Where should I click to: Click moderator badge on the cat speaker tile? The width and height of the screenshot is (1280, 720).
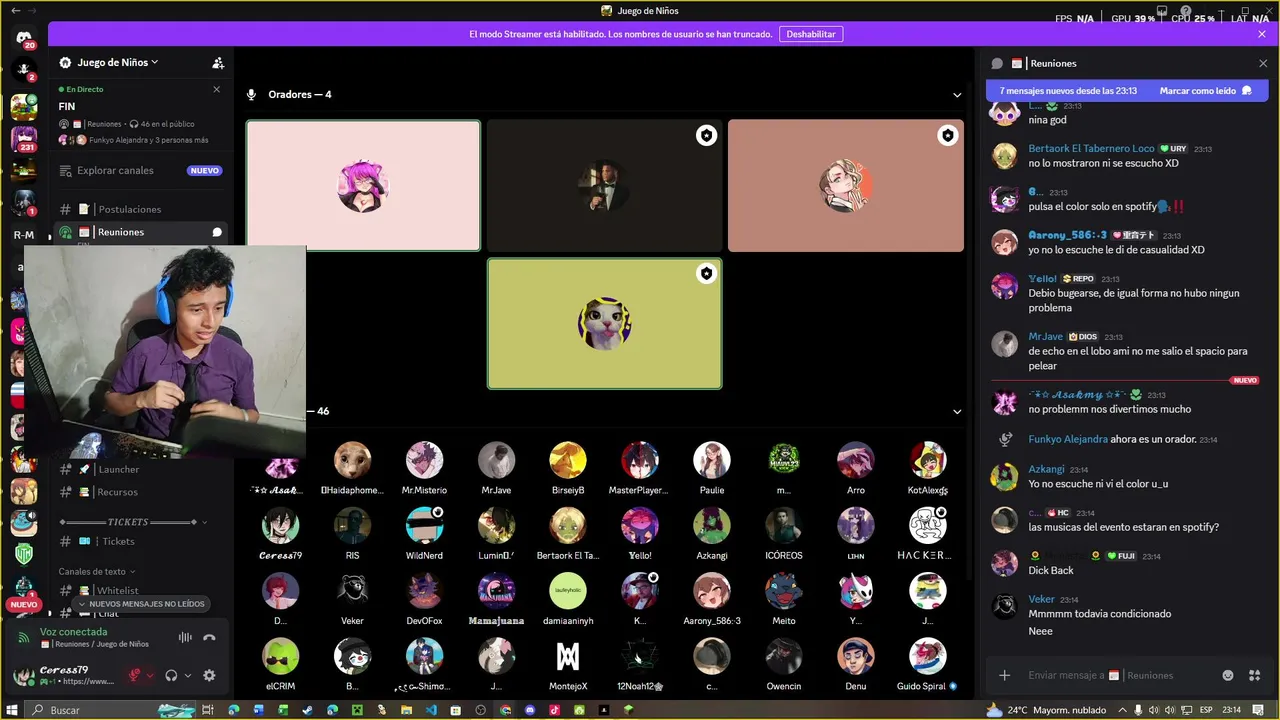pos(706,273)
